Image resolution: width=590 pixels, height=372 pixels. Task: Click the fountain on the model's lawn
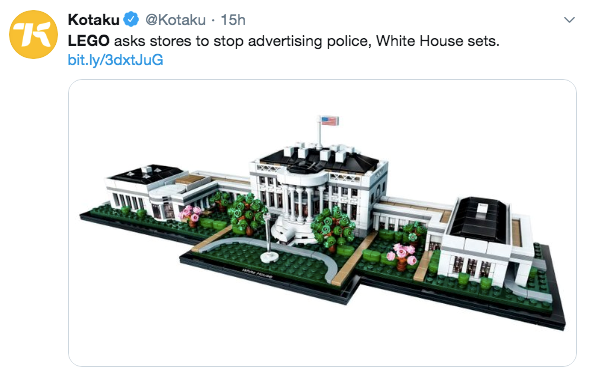(x=269, y=258)
